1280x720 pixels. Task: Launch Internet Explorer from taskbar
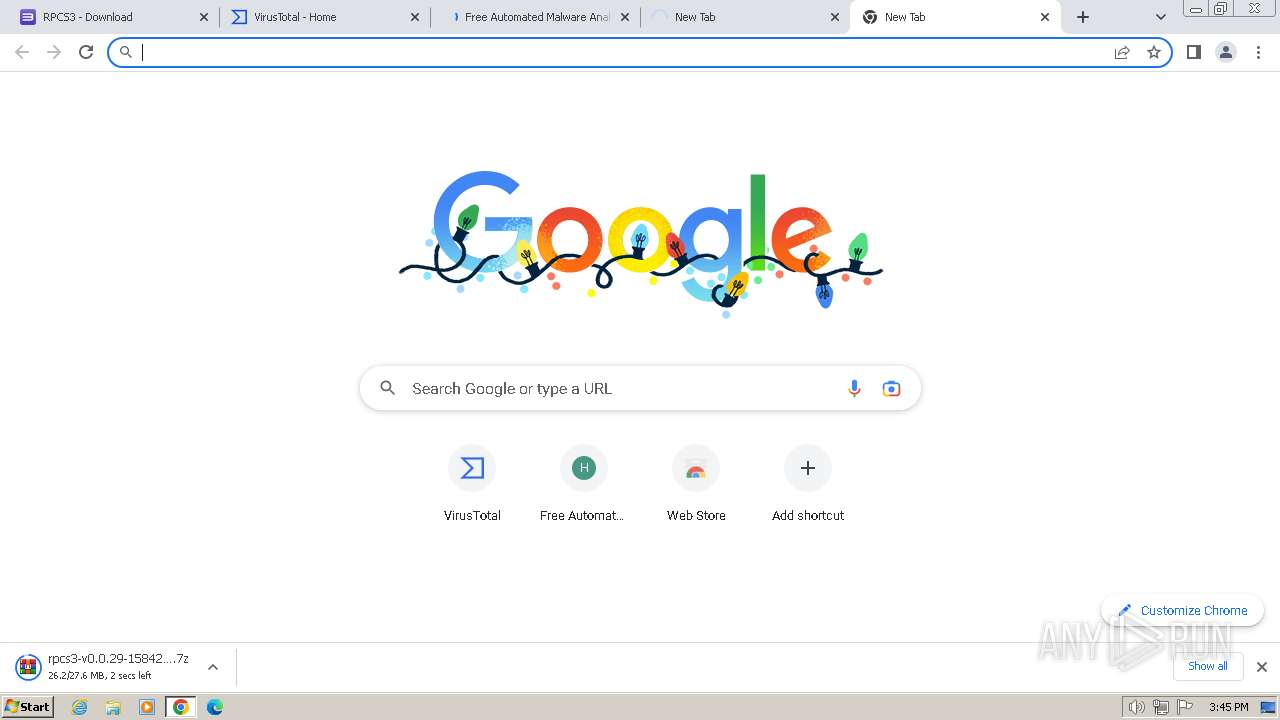coord(80,707)
